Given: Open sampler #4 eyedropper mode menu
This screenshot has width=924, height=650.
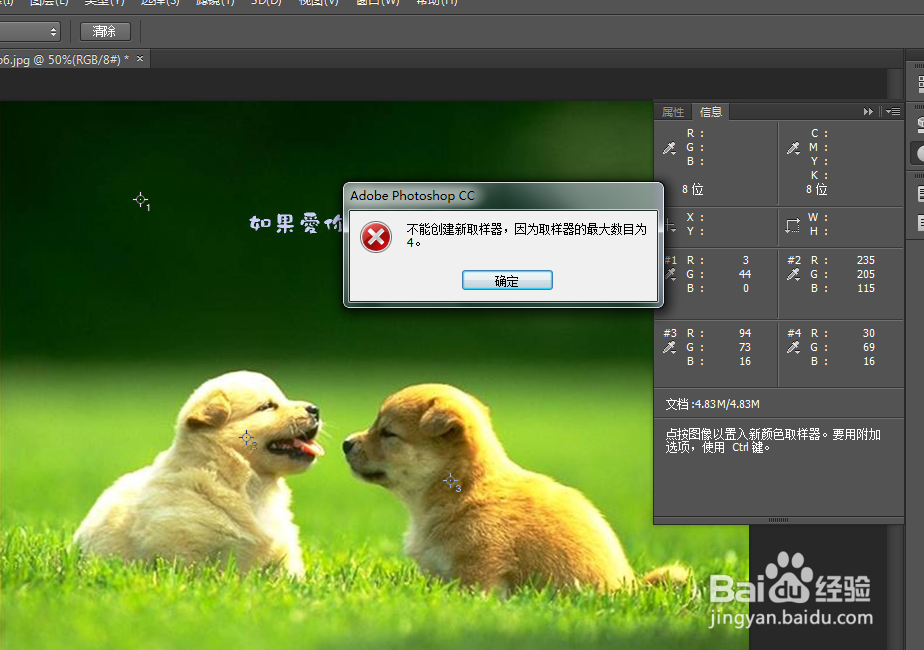Looking at the screenshot, I should (x=794, y=348).
